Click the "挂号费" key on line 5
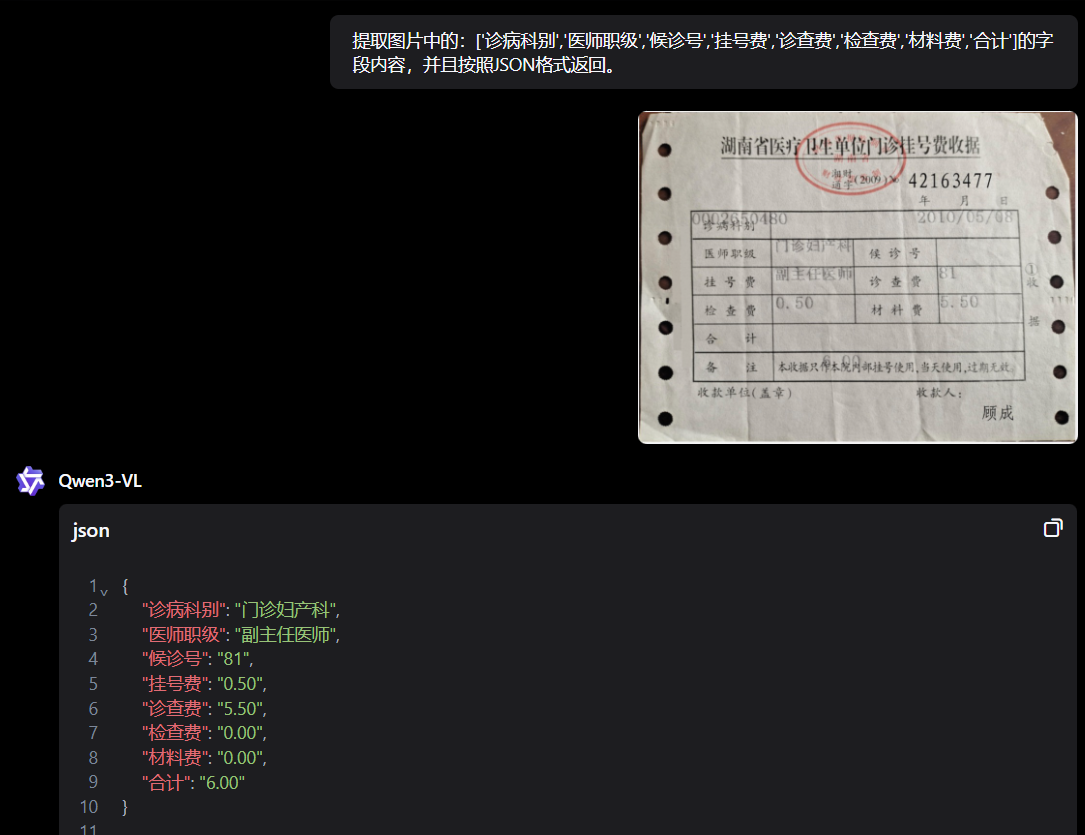 tap(174, 683)
